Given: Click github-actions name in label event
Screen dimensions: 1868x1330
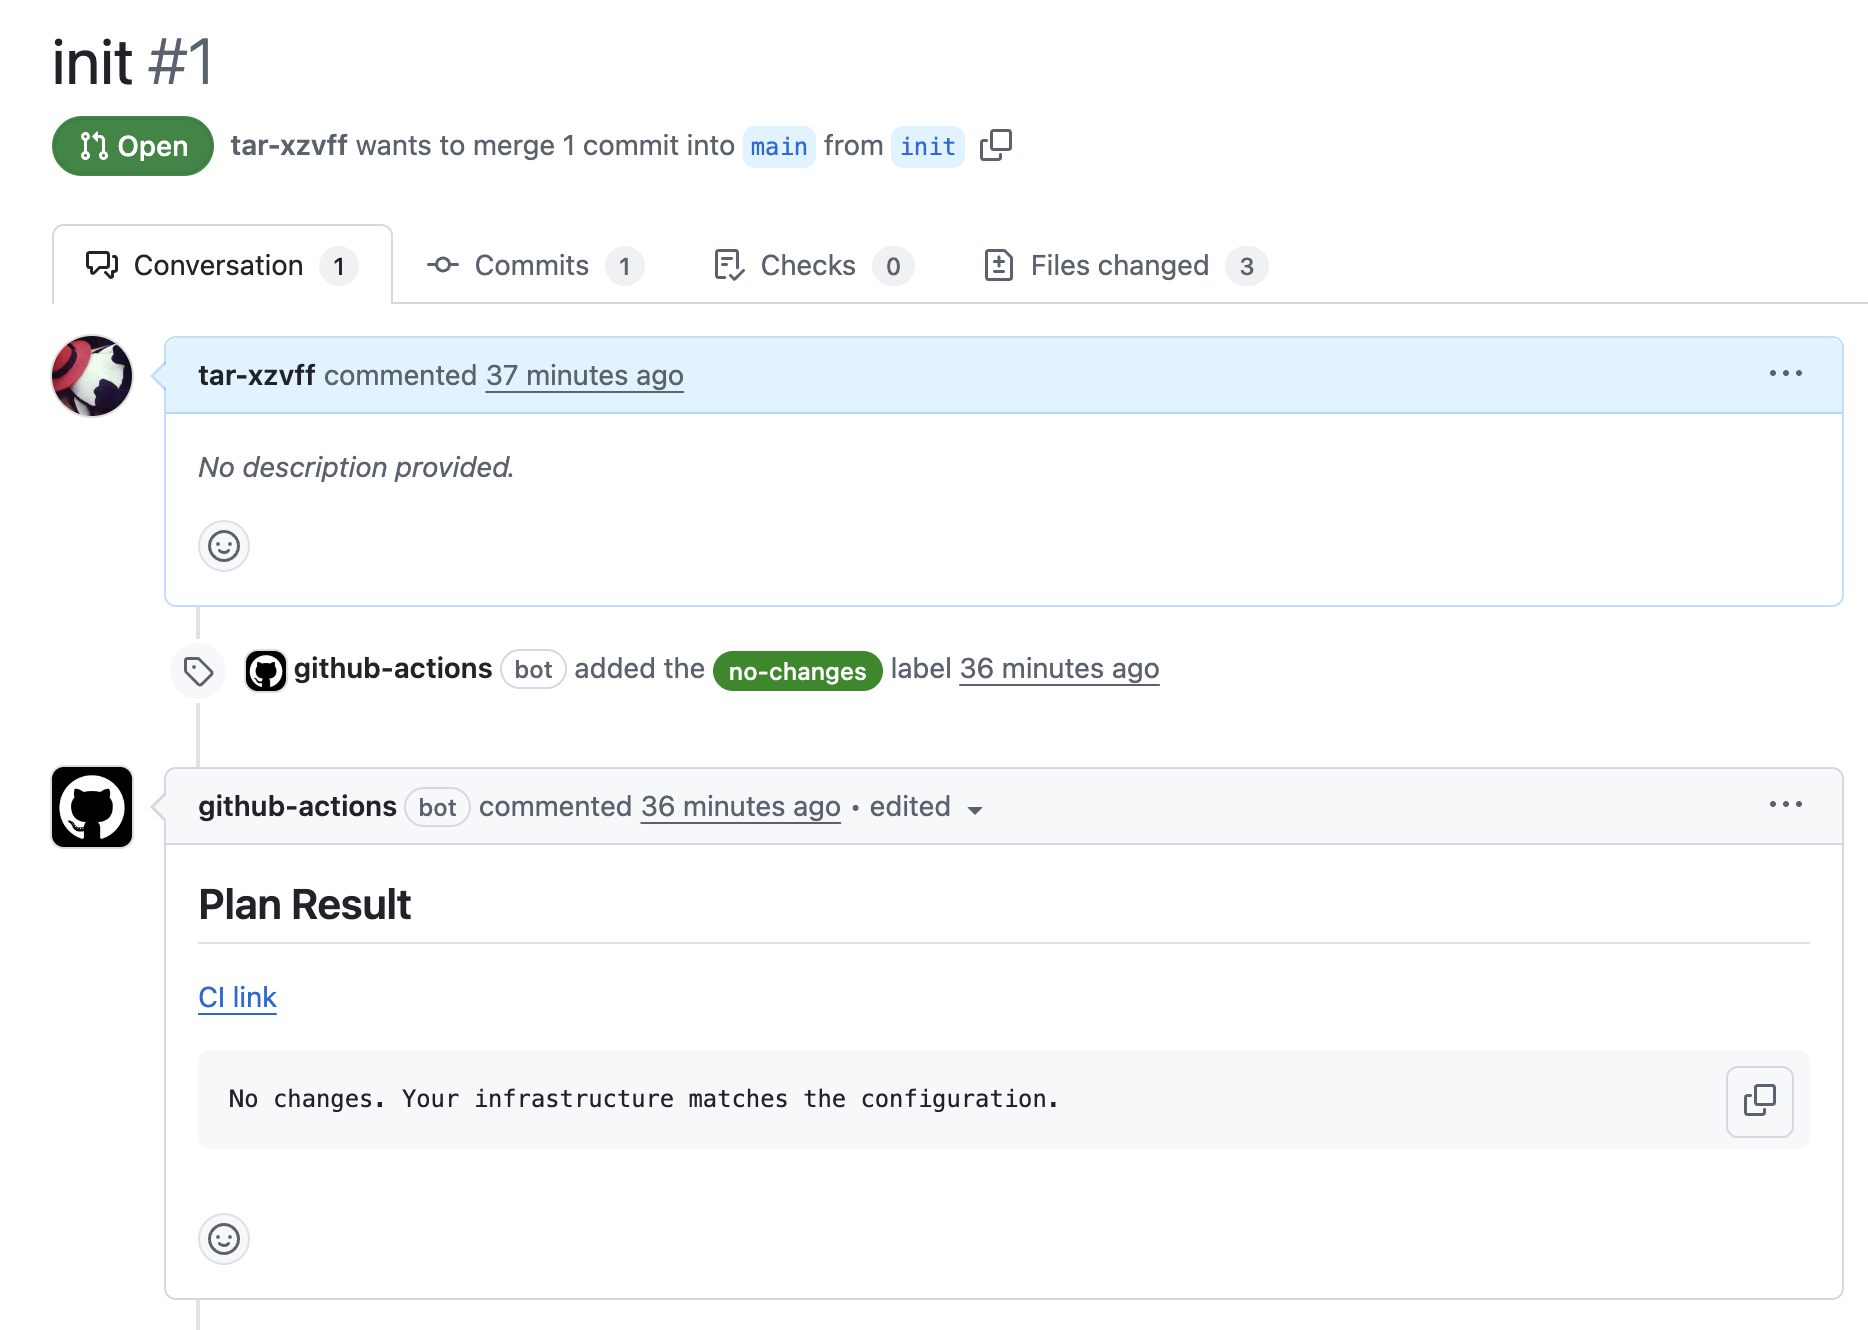Looking at the screenshot, I should tap(393, 669).
